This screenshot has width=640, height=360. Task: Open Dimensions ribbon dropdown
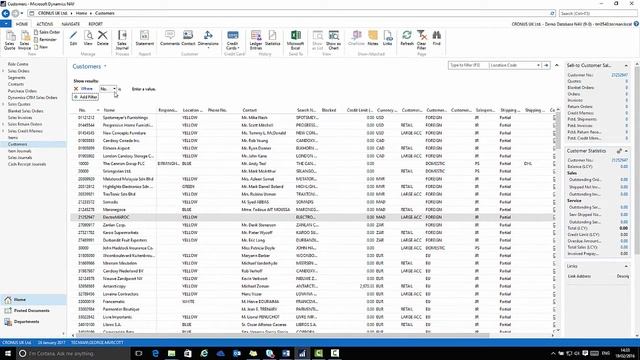[208, 40]
